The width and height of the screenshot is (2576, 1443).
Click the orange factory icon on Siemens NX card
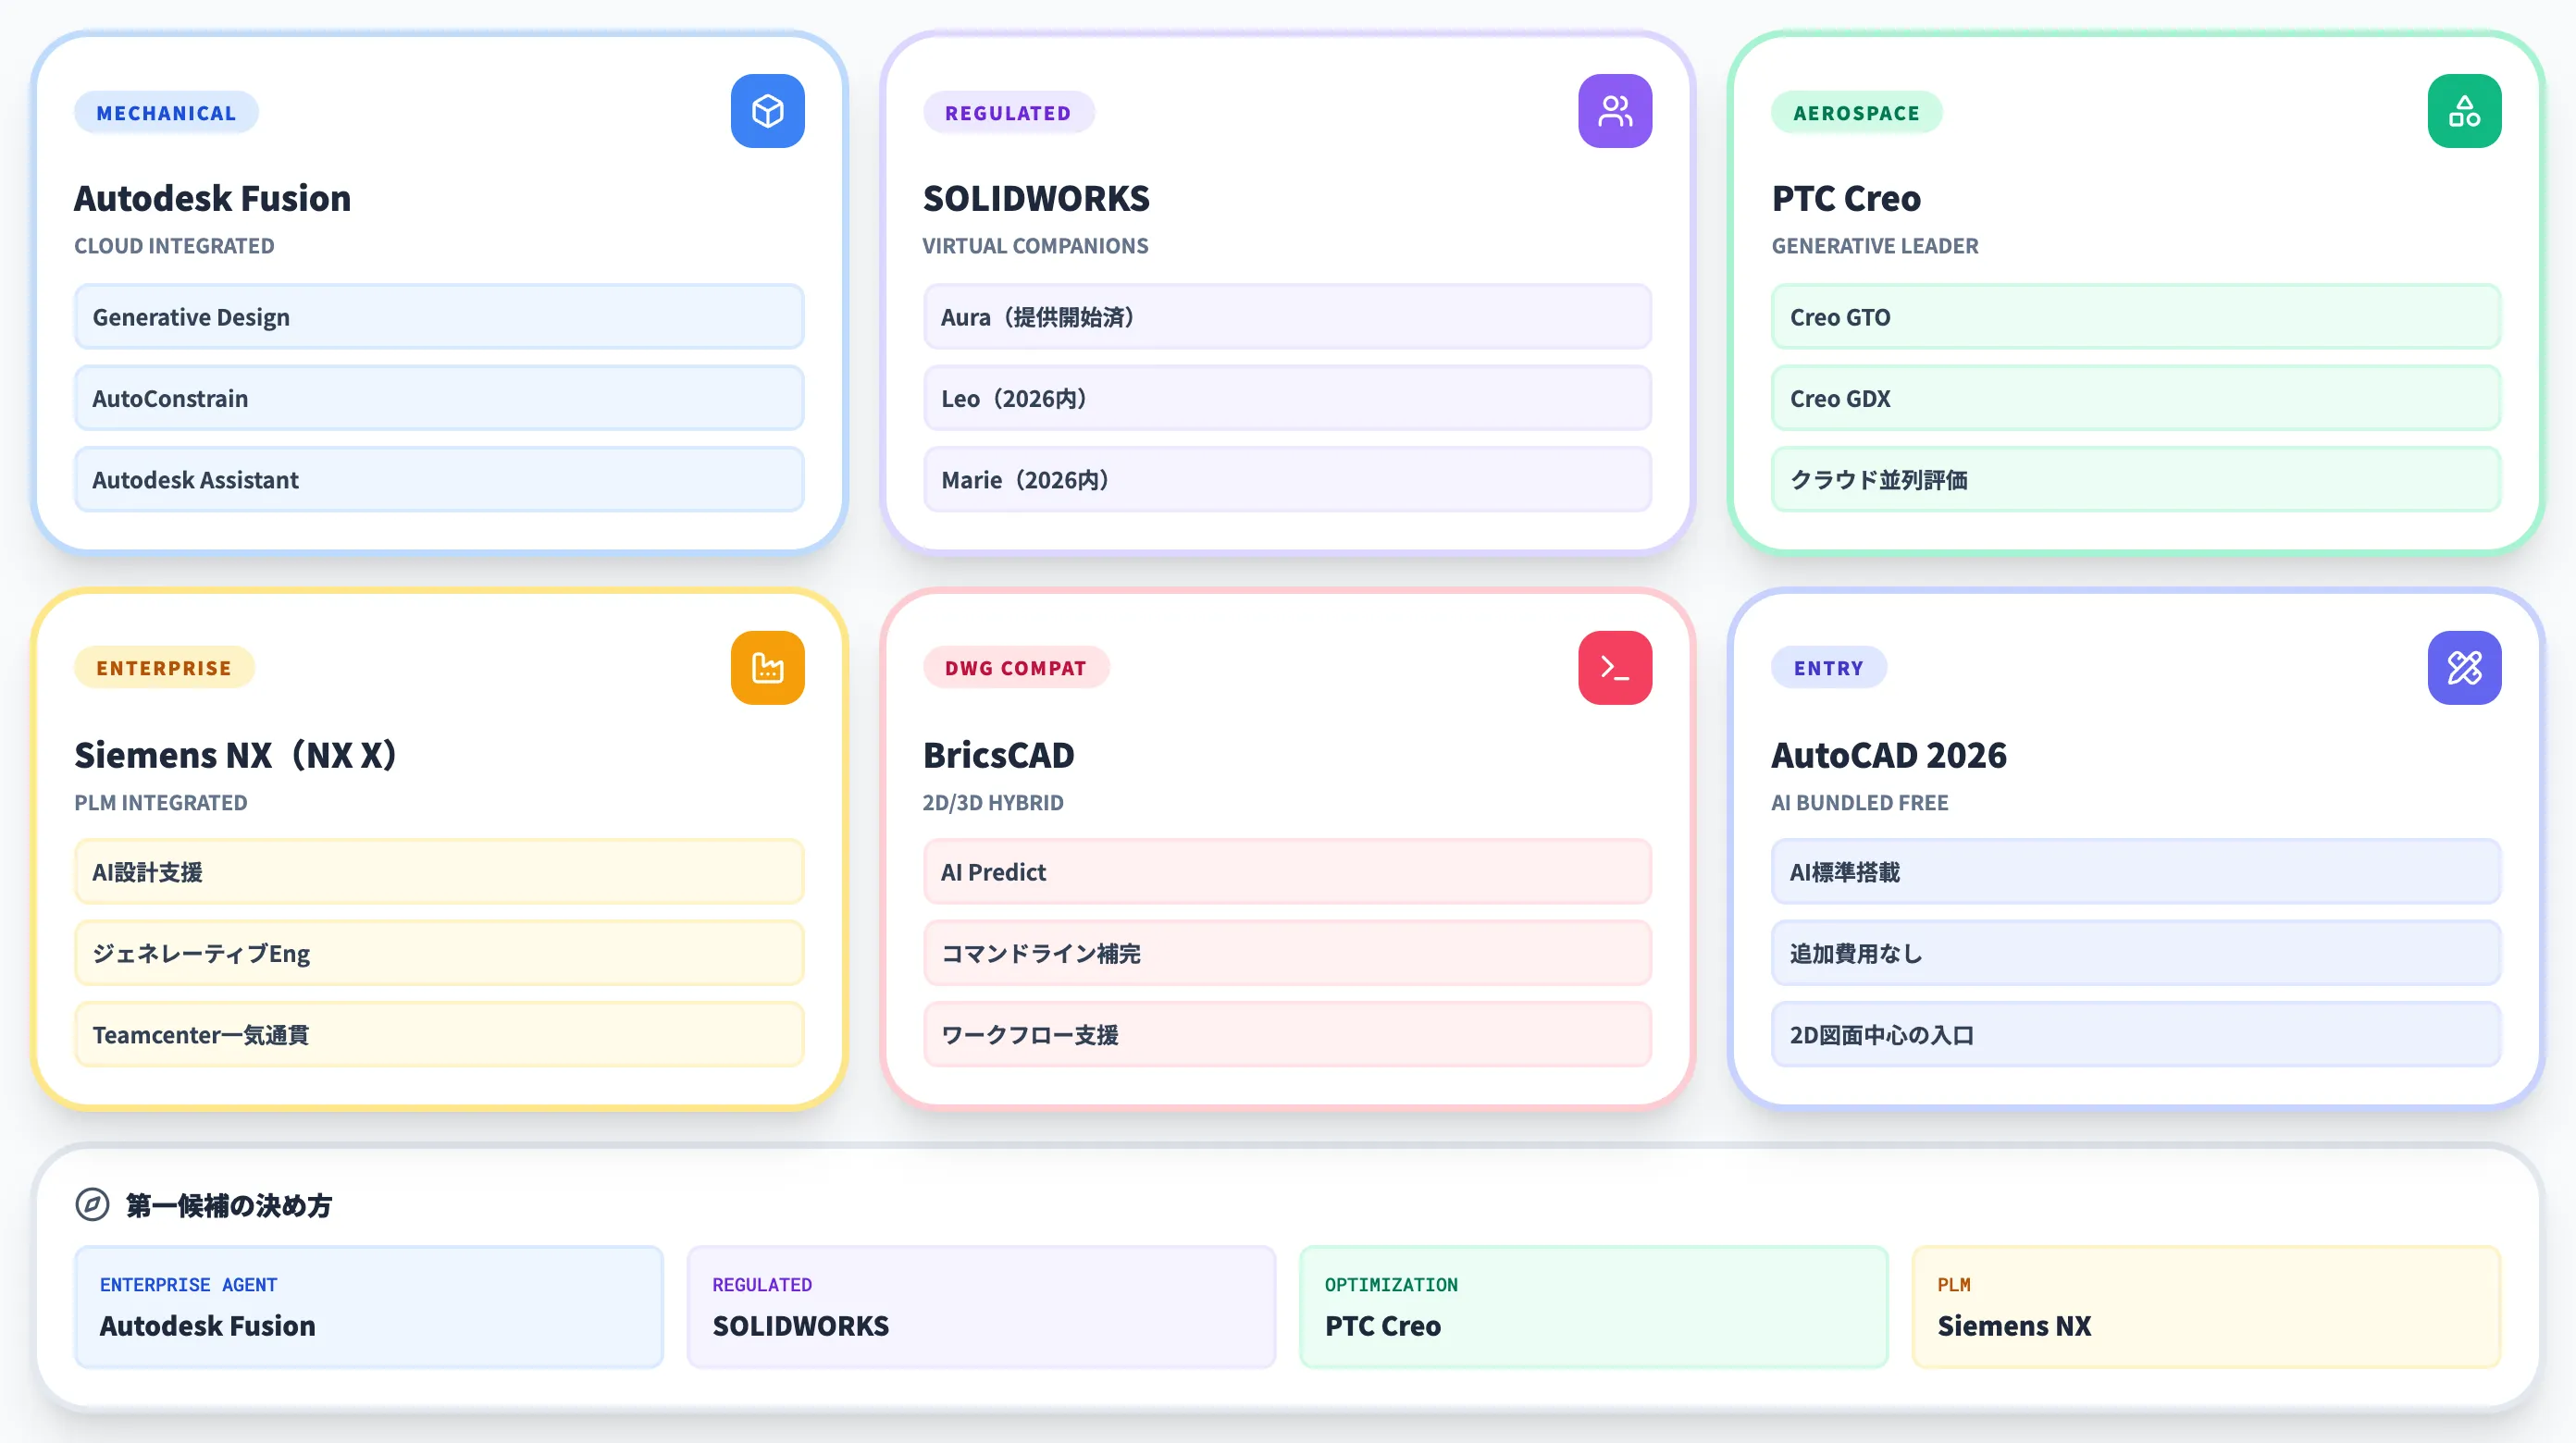(767, 667)
